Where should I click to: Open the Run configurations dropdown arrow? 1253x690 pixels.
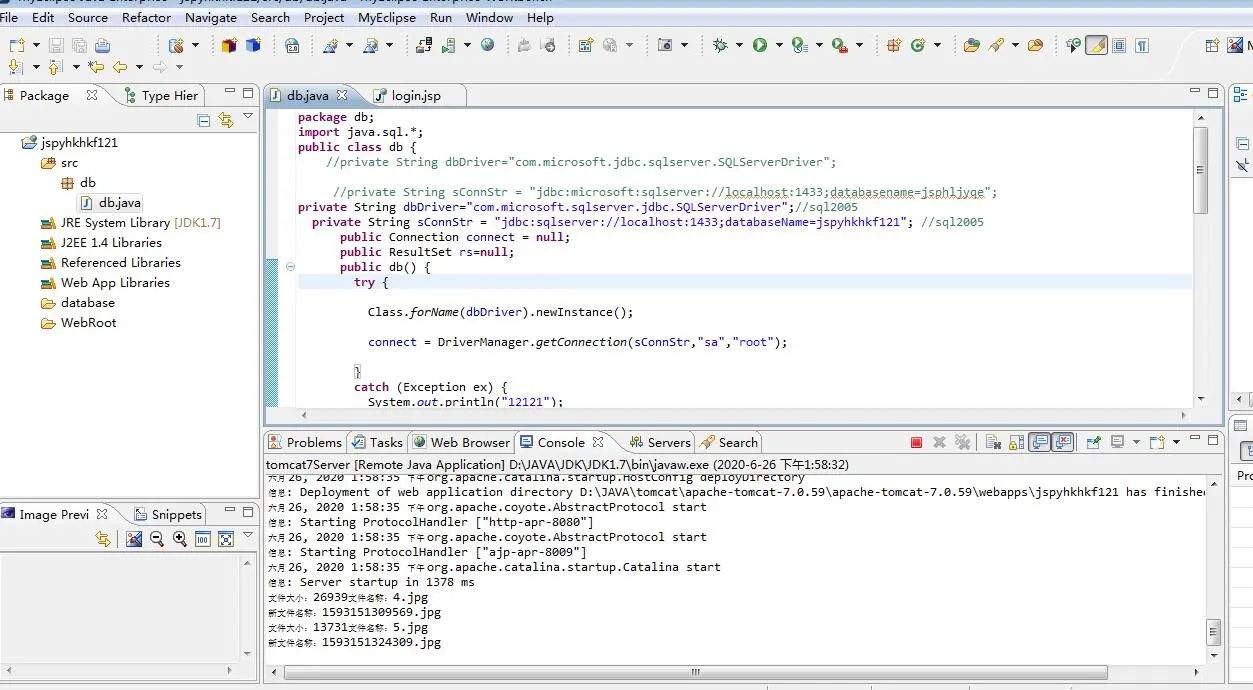[778, 45]
